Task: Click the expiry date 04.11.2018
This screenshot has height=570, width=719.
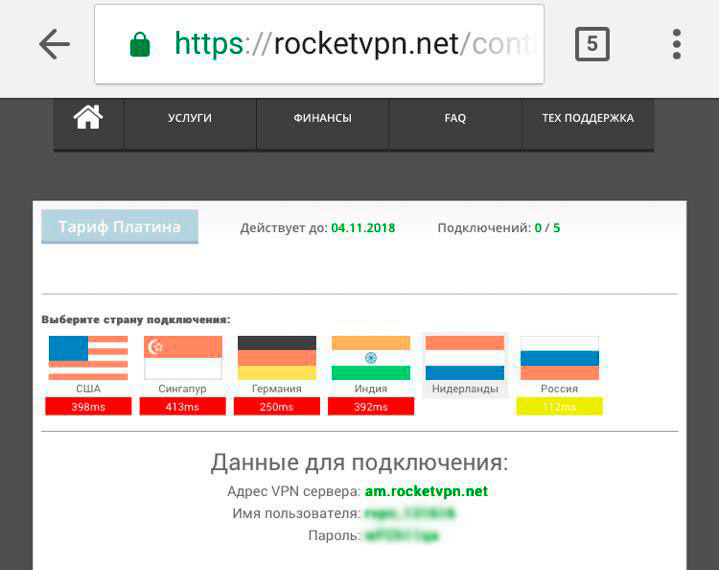Action: 363,228
